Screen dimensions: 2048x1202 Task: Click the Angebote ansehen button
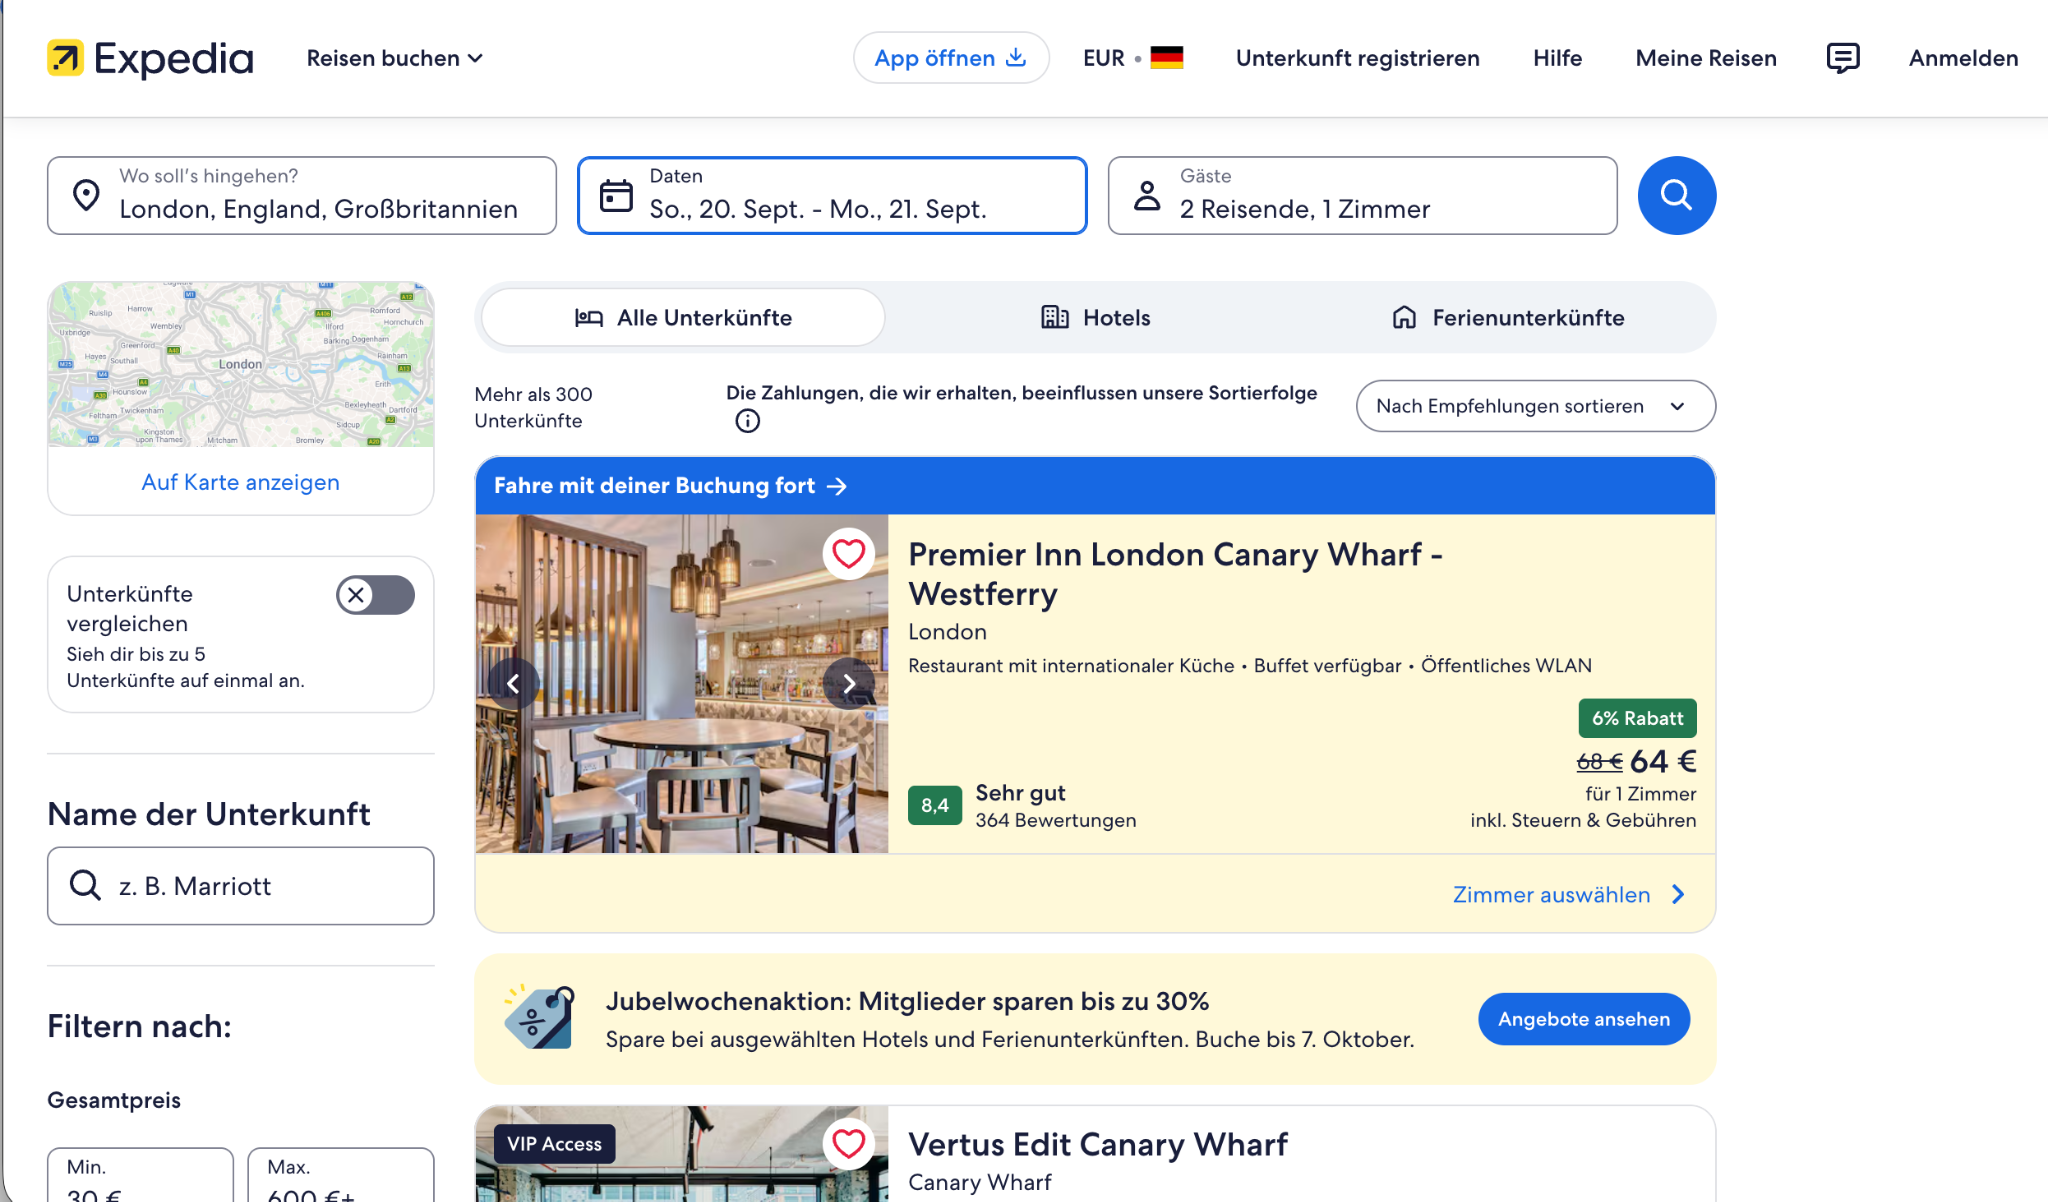click(x=1584, y=1019)
